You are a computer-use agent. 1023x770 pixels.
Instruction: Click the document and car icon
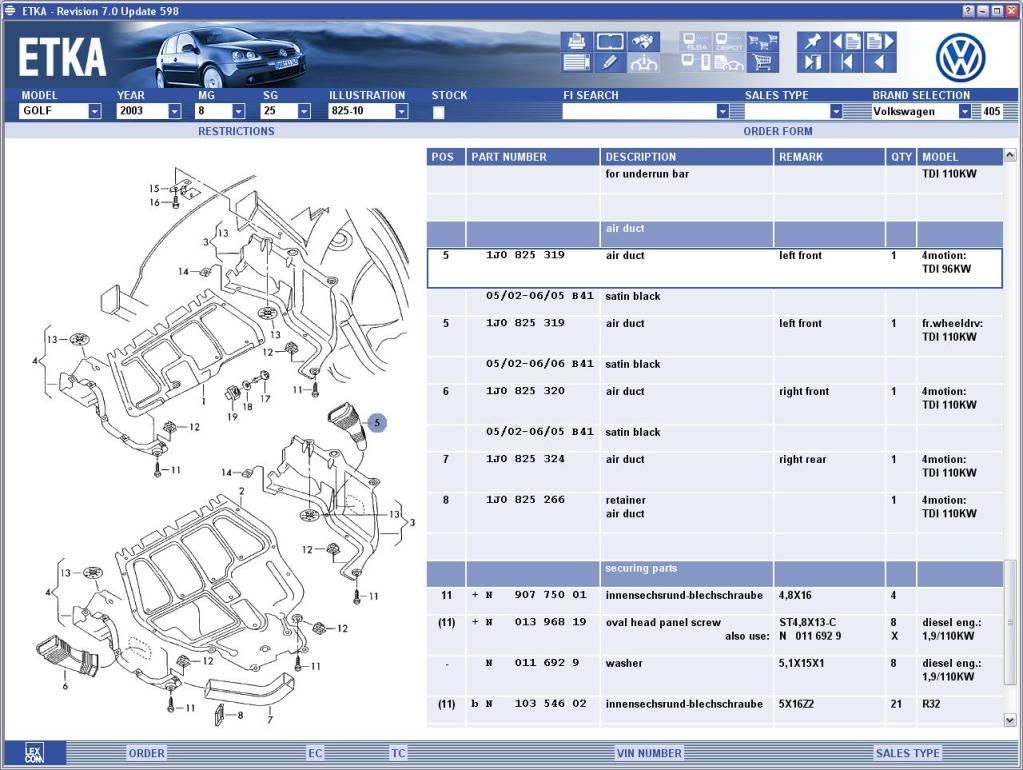tap(729, 63)
